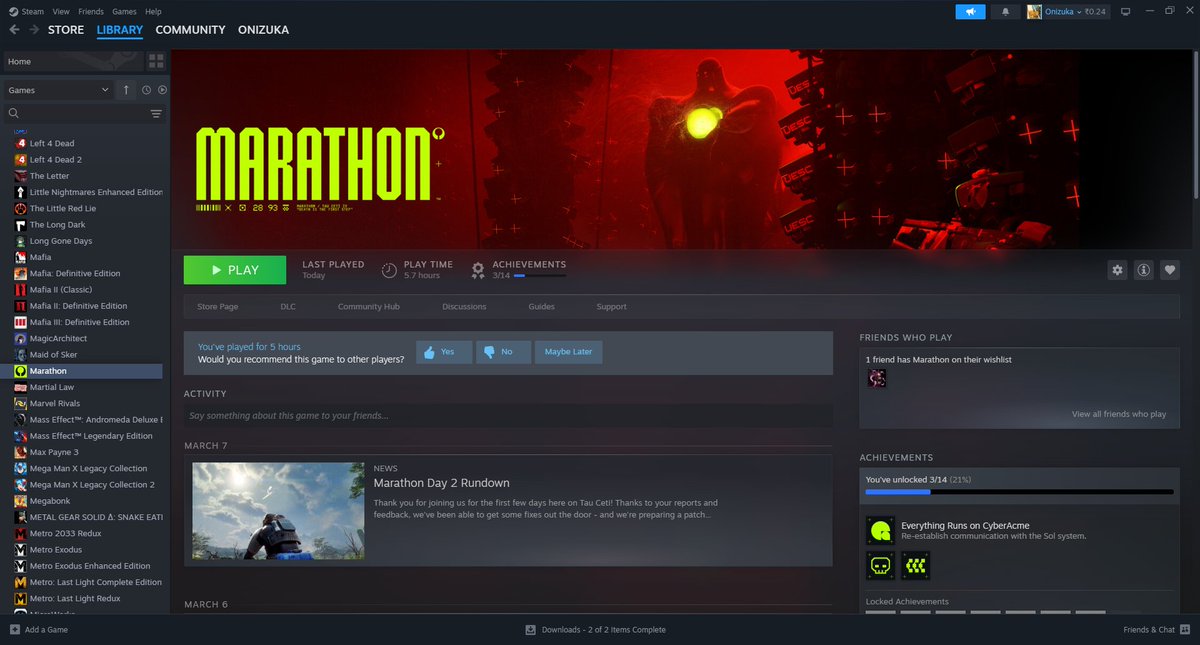Screen dimensions: 1200x645
Task: Click the sort ascending arrow icon
Action: (126, 90)
